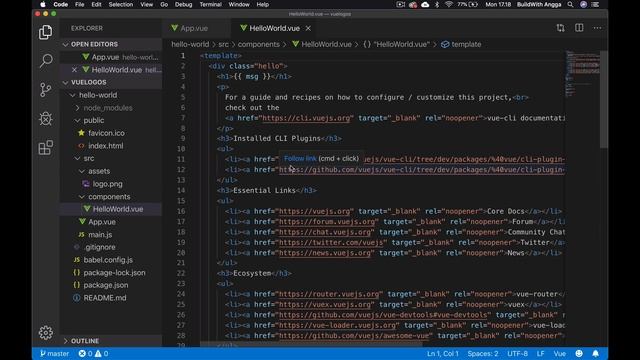Click the Open Changes compare icon
The height and width of the screenshot is (360, 640).
coord(560,28)
